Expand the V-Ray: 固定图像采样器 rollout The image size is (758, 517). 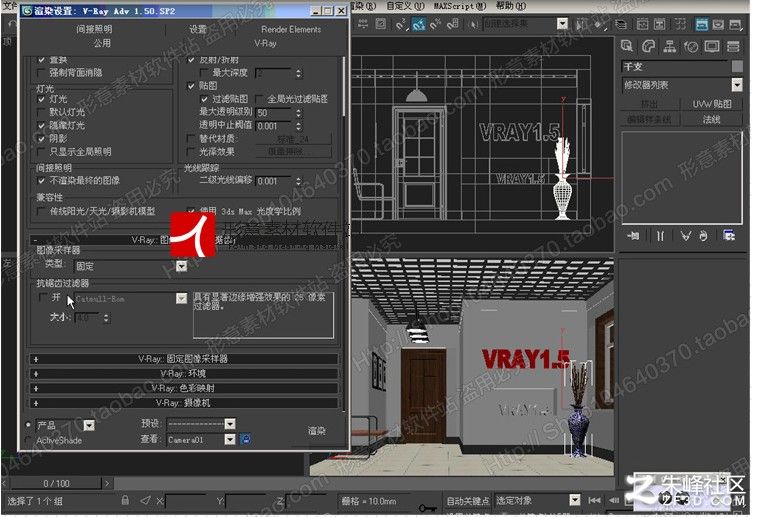coord(183,359)
